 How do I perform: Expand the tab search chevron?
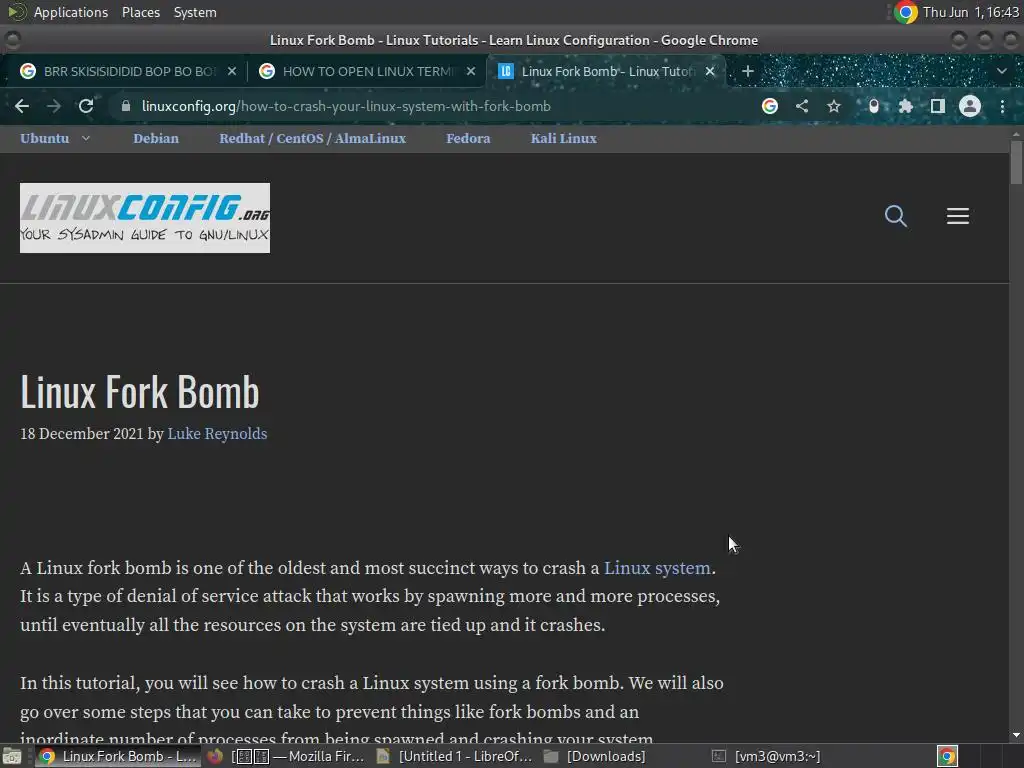coord(1002,71)
